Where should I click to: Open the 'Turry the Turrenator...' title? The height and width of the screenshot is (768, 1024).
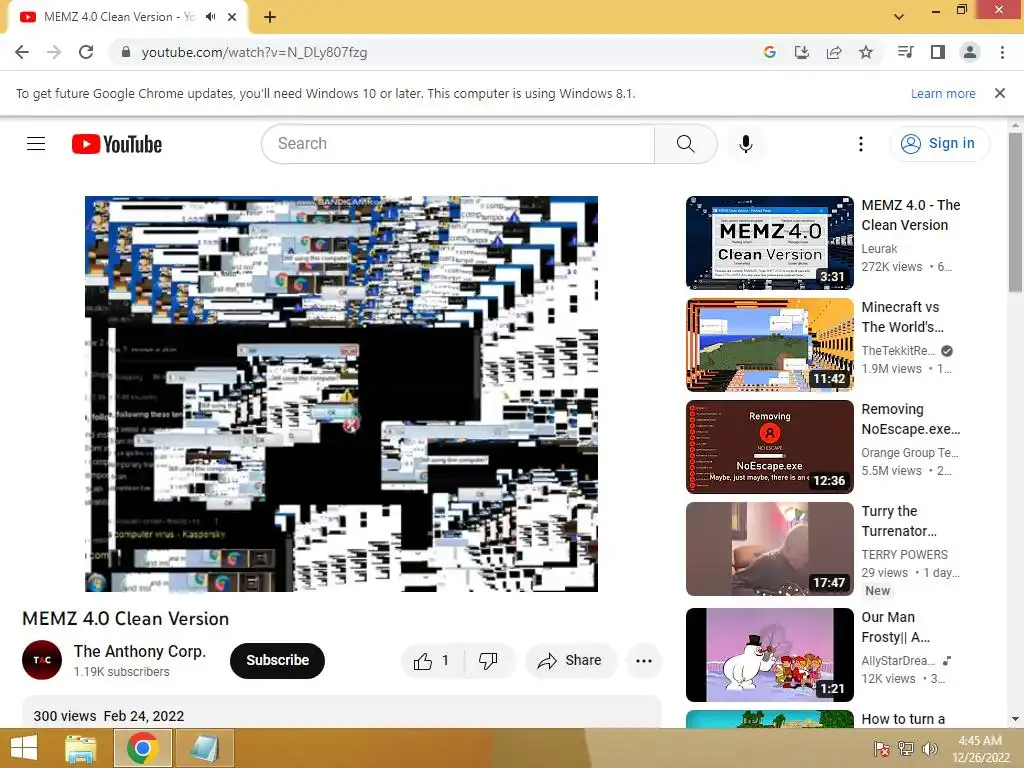coord(899,520)
